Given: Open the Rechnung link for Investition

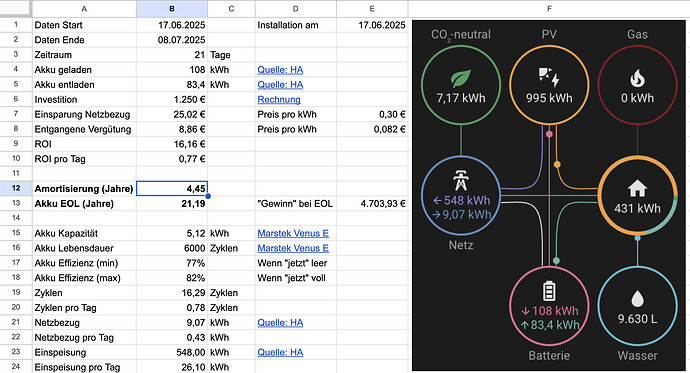Looking at the screenshot, I should (279, 99).
